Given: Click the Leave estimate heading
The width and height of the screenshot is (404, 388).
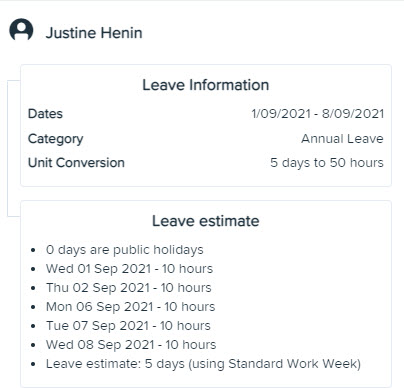Looking at the screenshot, I should point(206,221).
